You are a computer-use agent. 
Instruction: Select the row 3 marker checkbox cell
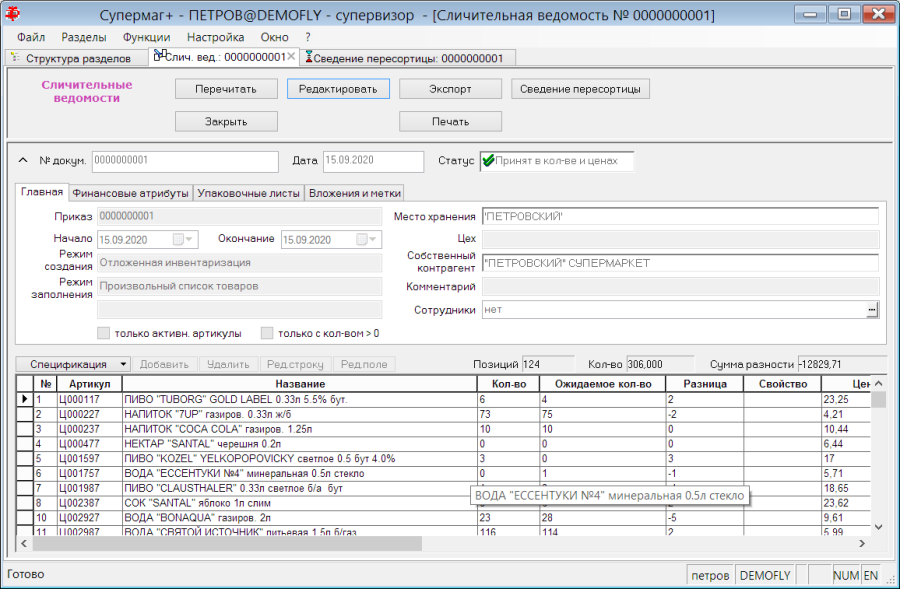[25, 429]
